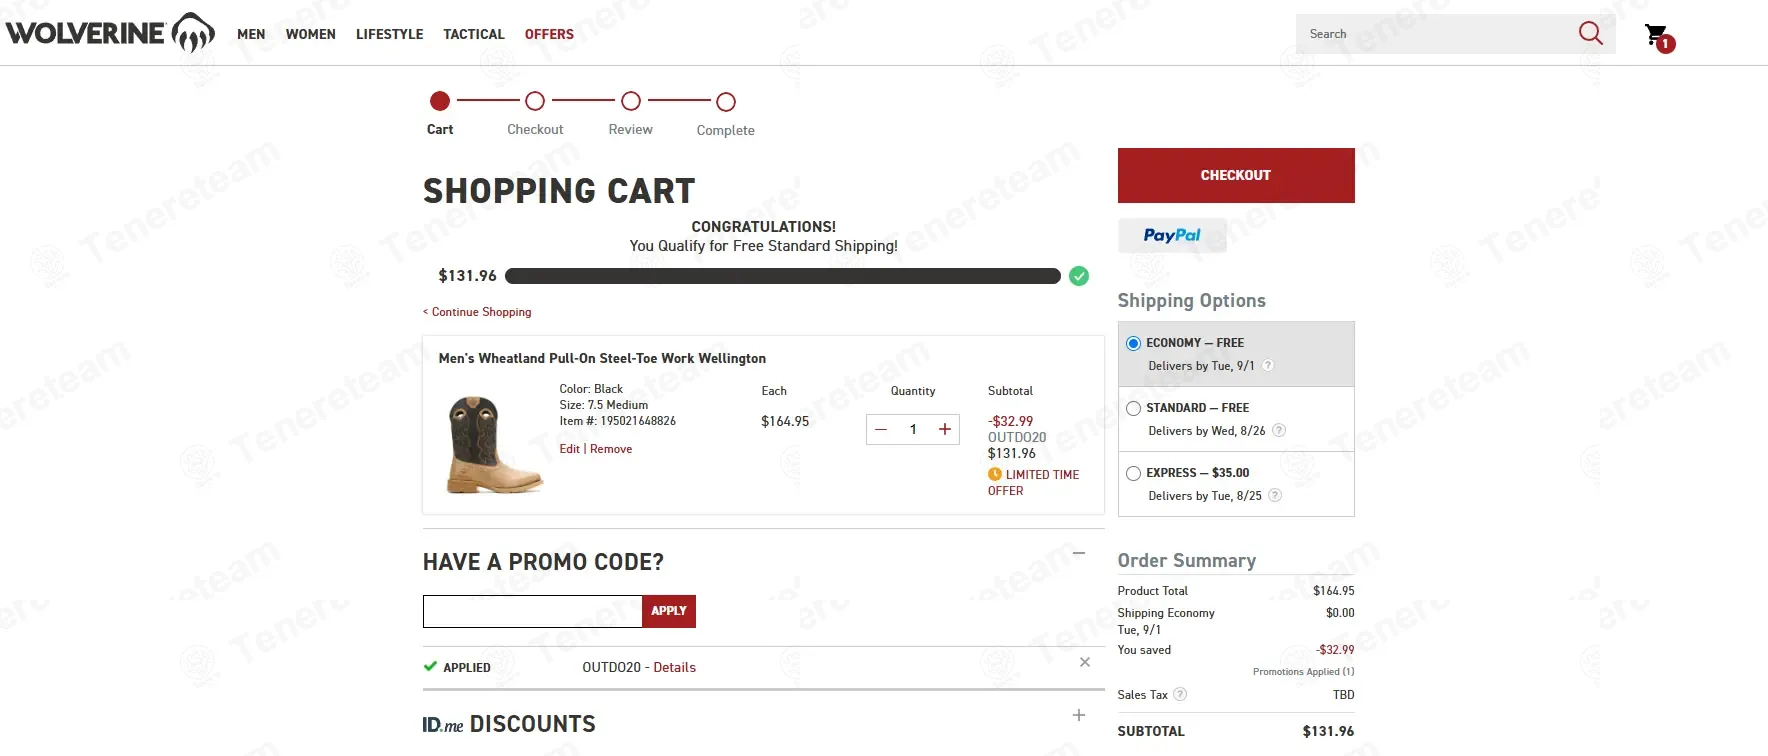
Task: Click the Express delivery help icon
Action: coord(1275,495)
